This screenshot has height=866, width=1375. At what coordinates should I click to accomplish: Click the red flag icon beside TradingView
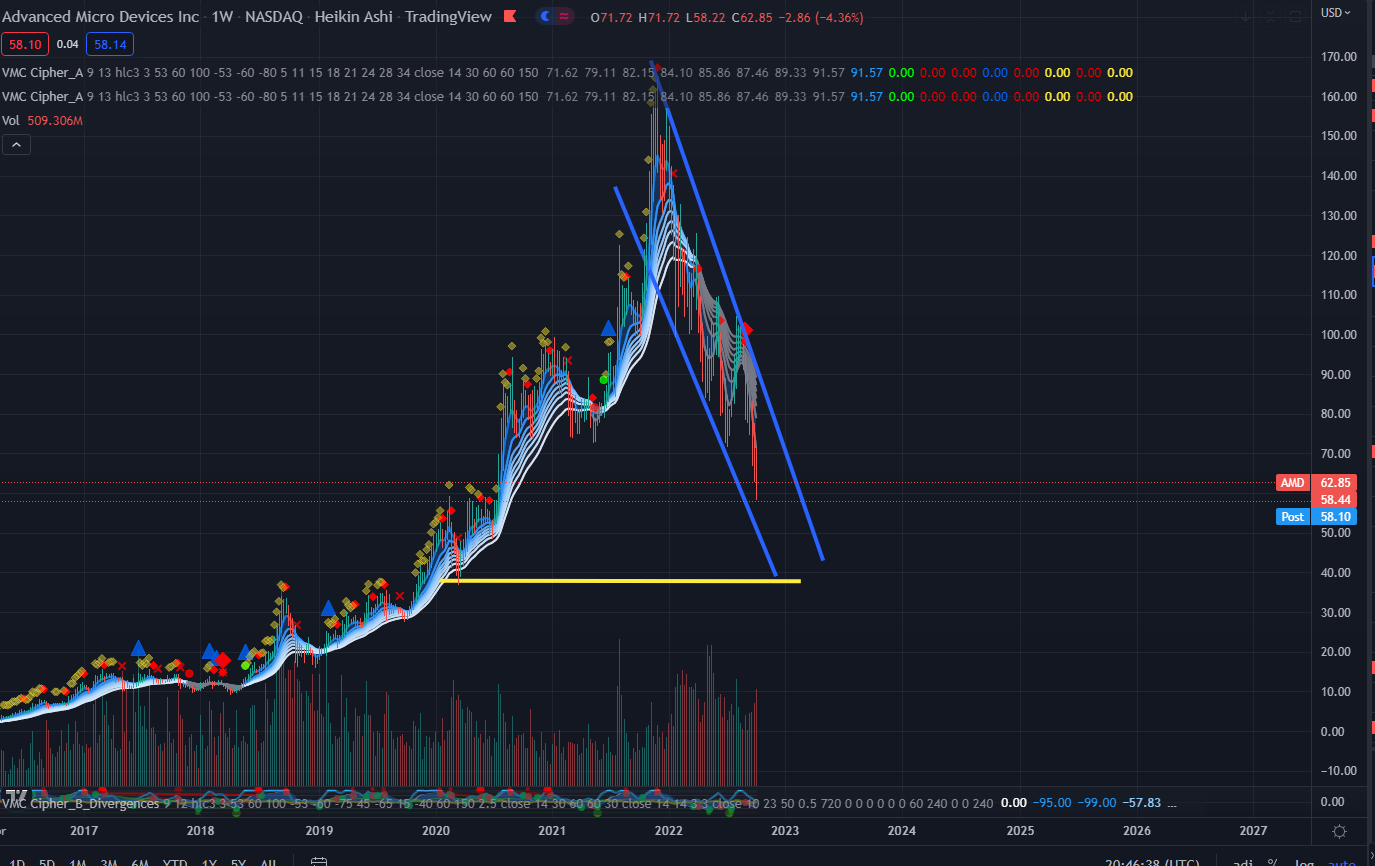point(510,16)
